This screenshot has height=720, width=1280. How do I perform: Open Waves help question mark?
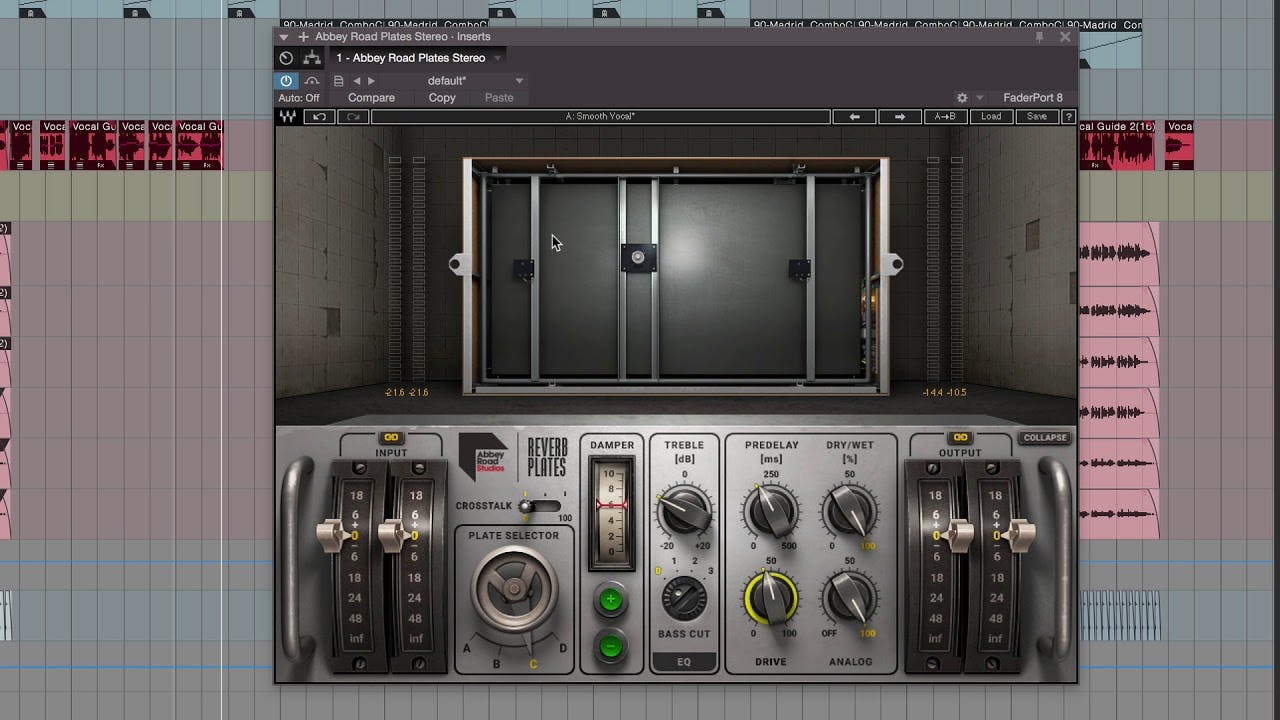pyautogui.click(x=1068, y=117)
